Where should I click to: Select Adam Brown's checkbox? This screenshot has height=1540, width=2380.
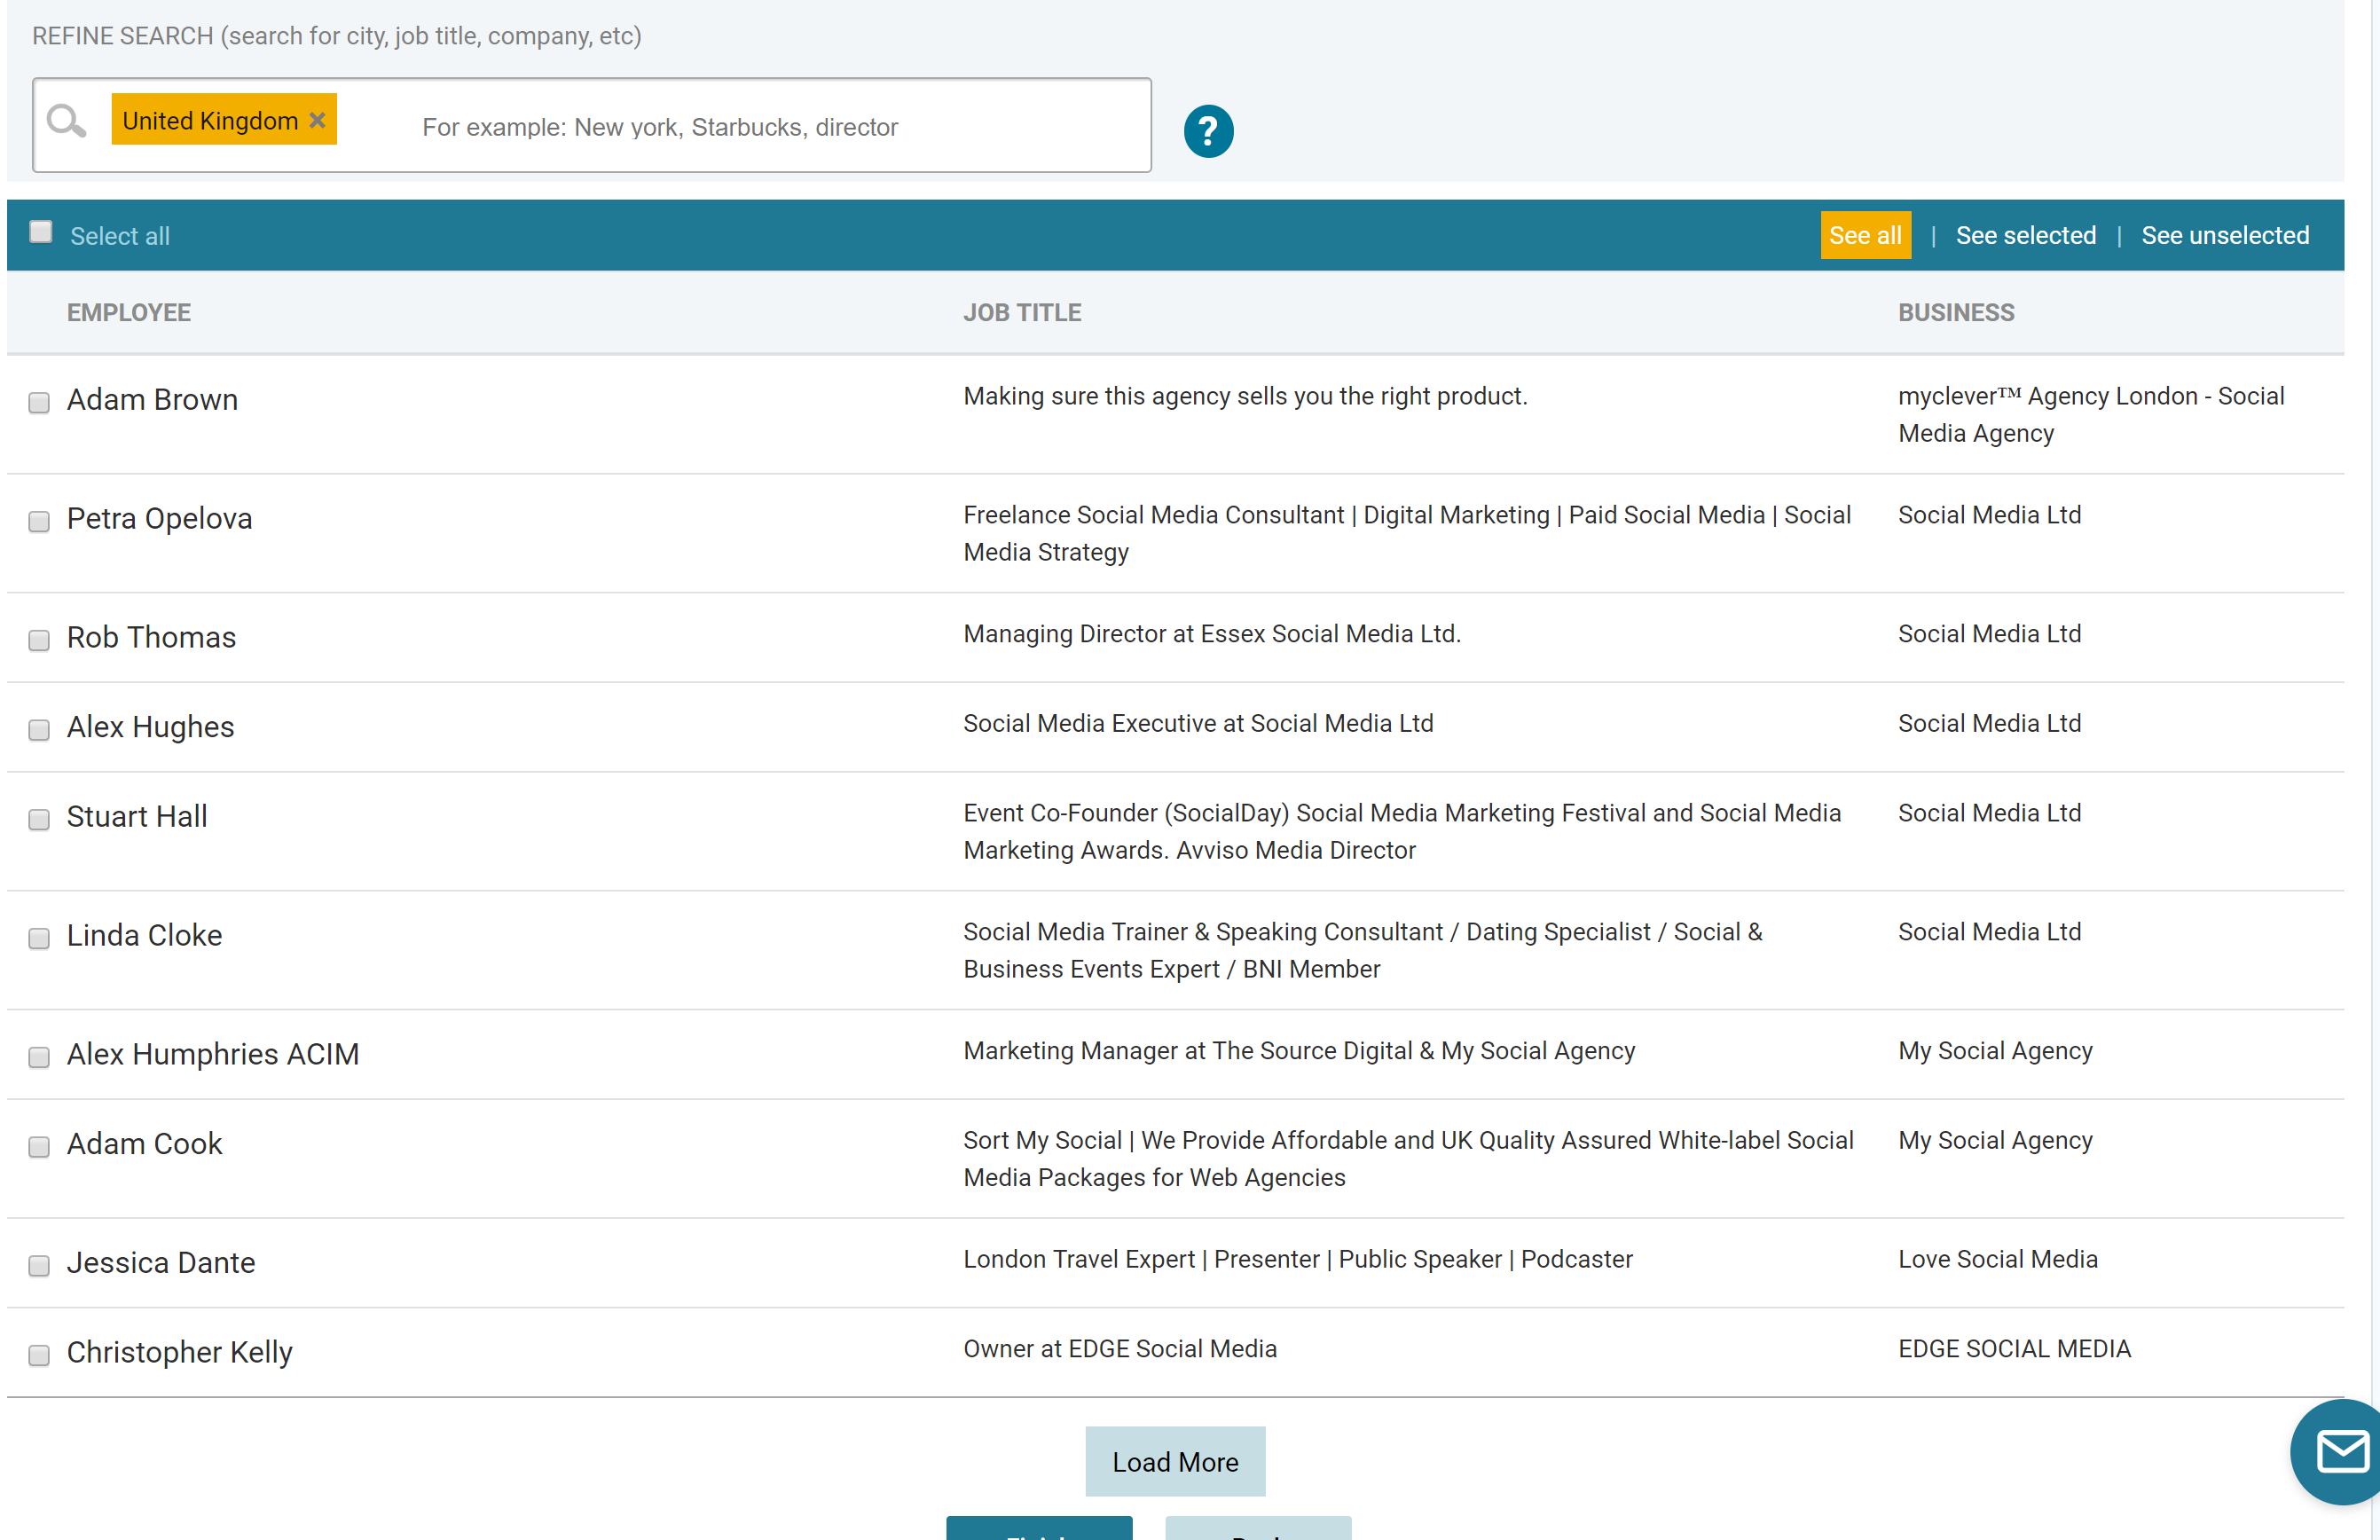[39, 403]
